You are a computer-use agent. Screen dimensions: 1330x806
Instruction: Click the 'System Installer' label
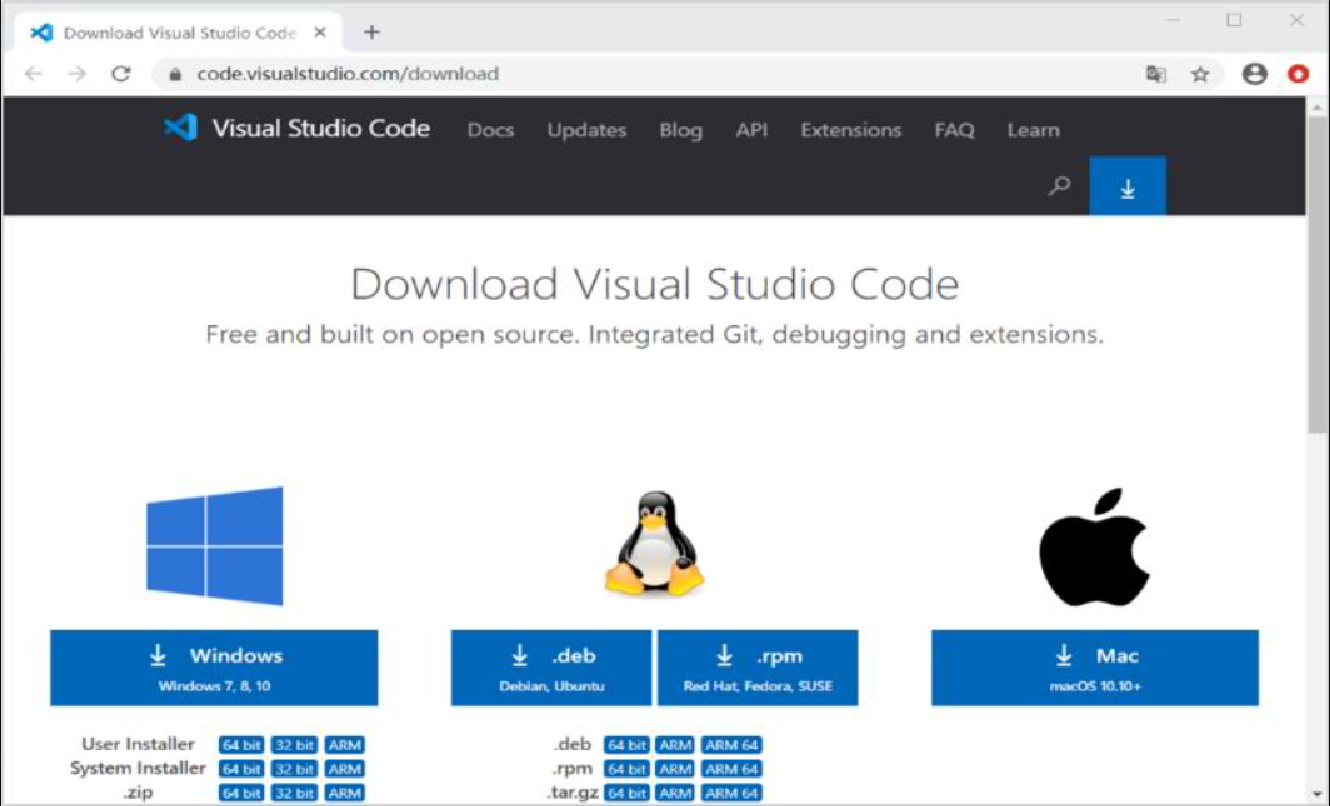138,768
